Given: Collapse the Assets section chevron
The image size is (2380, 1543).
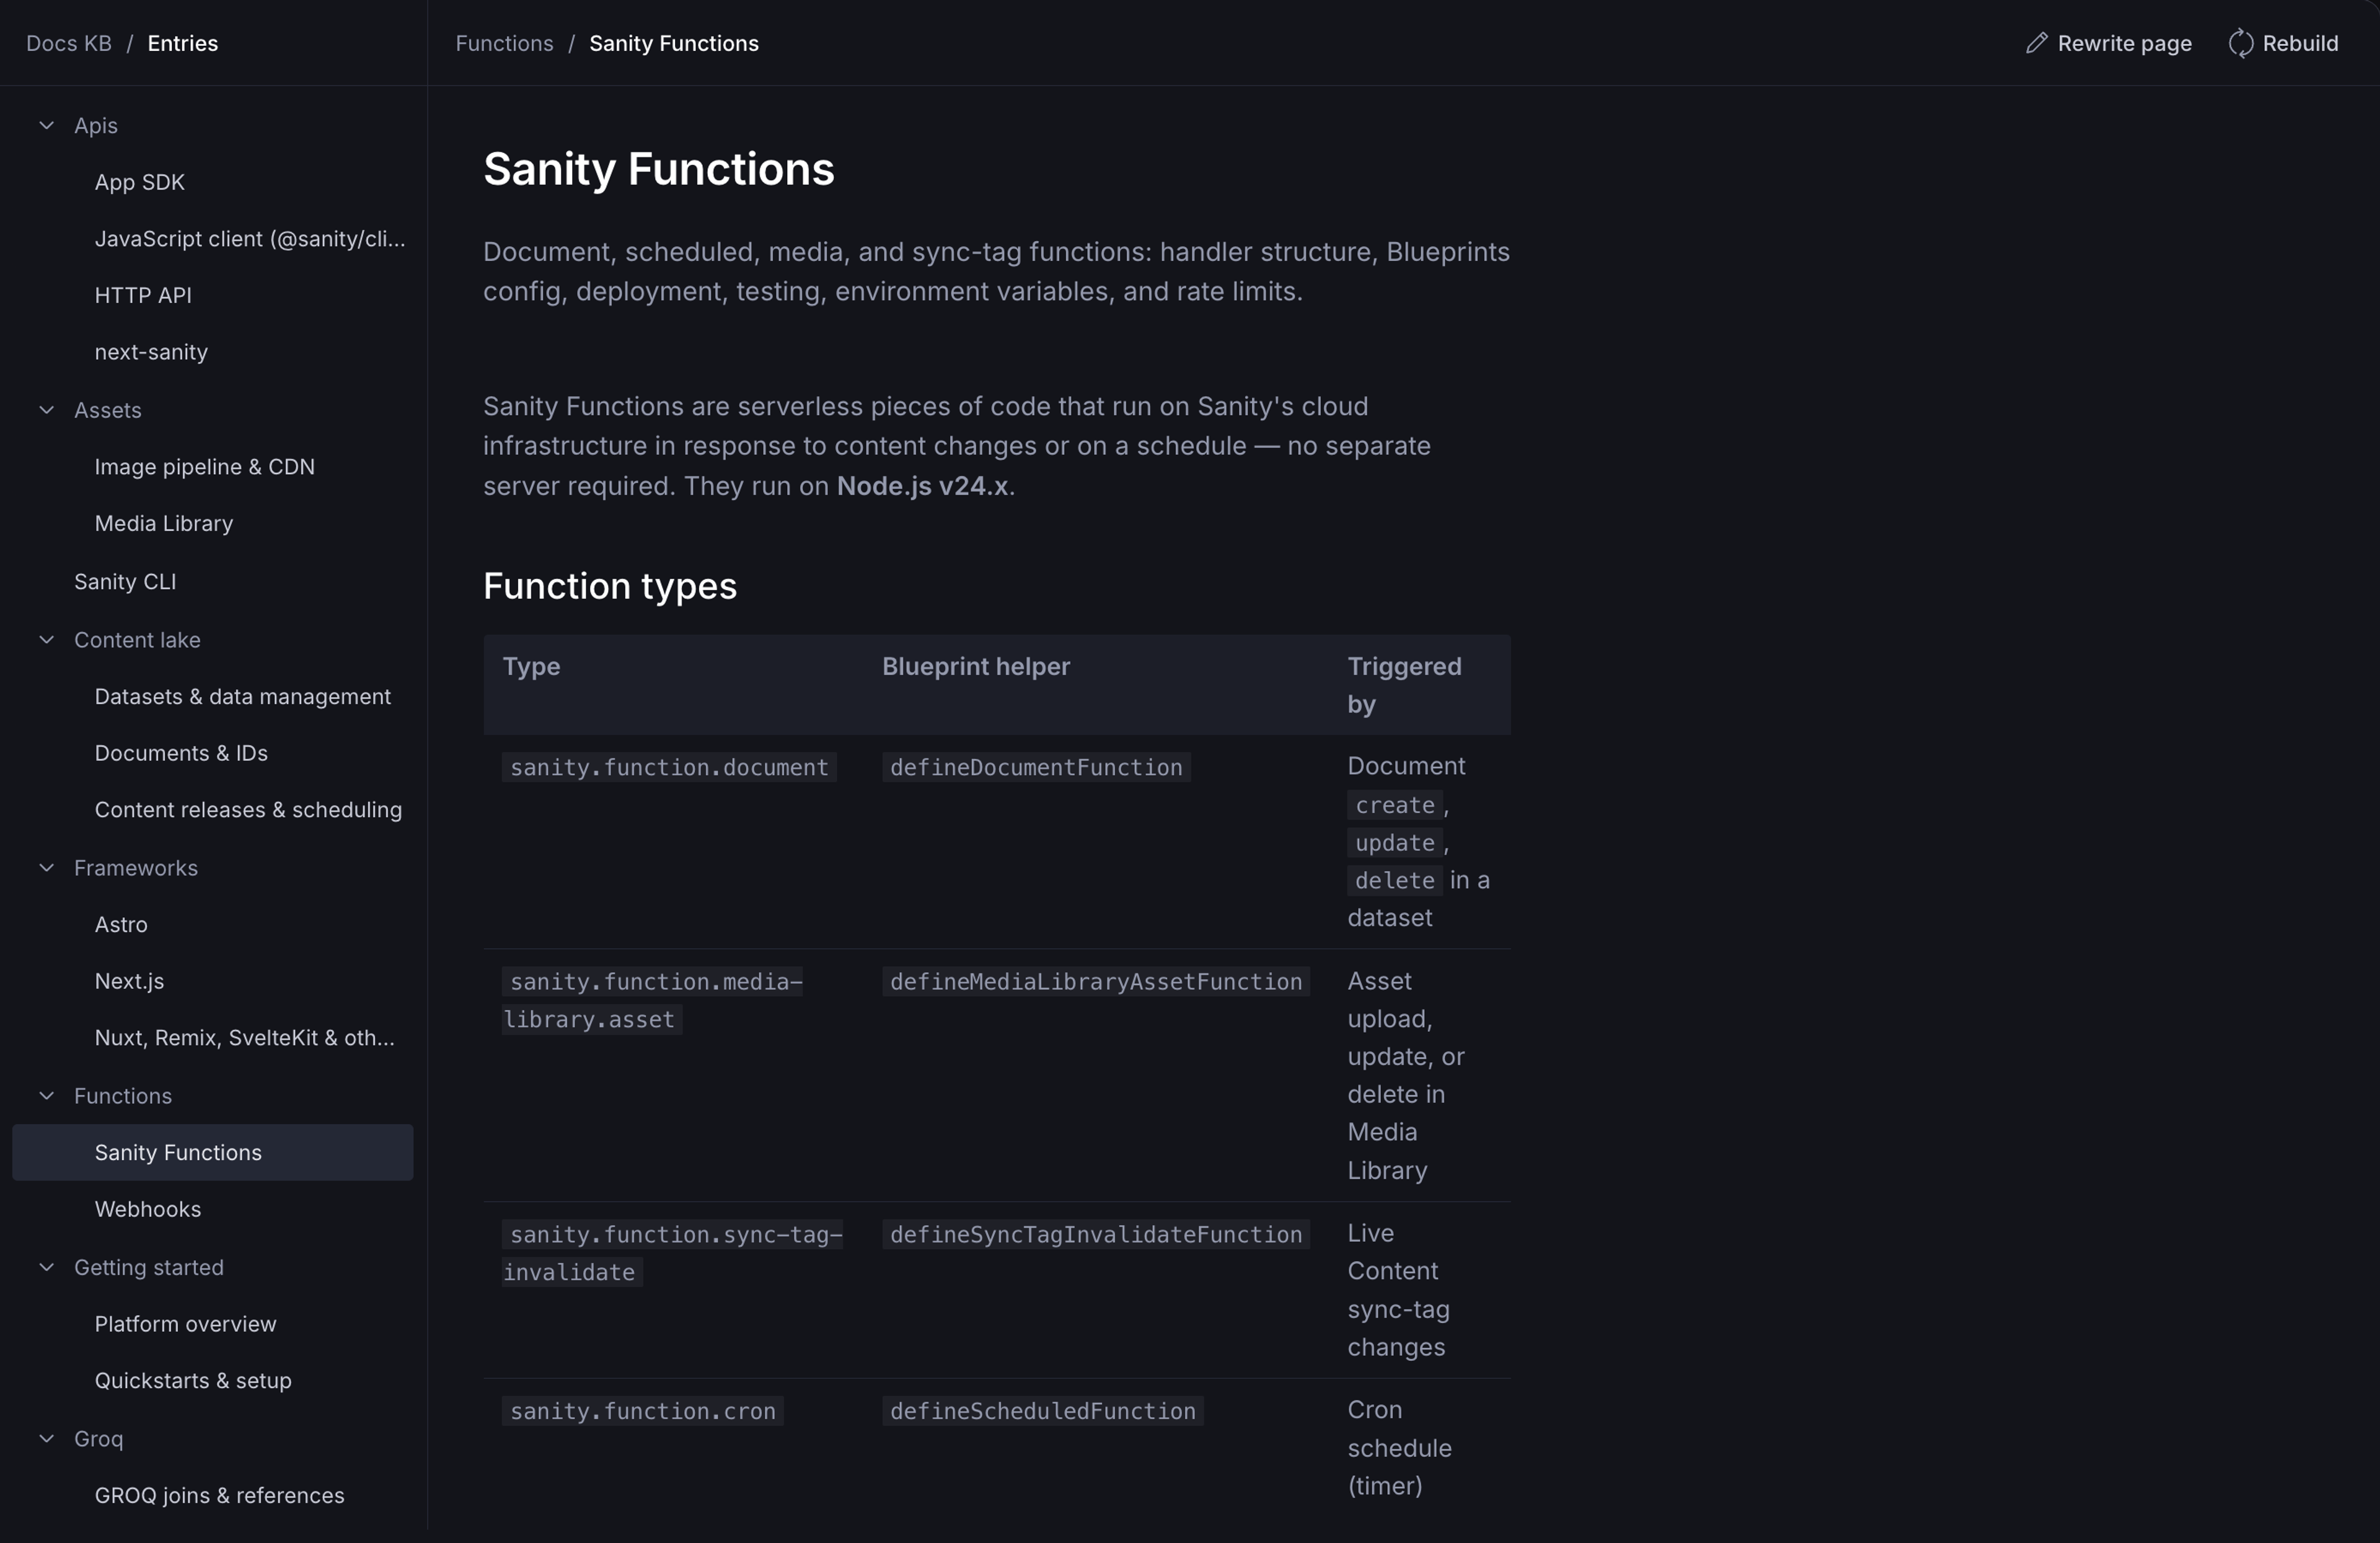Looking at the screenshot, I should [46, 410].
